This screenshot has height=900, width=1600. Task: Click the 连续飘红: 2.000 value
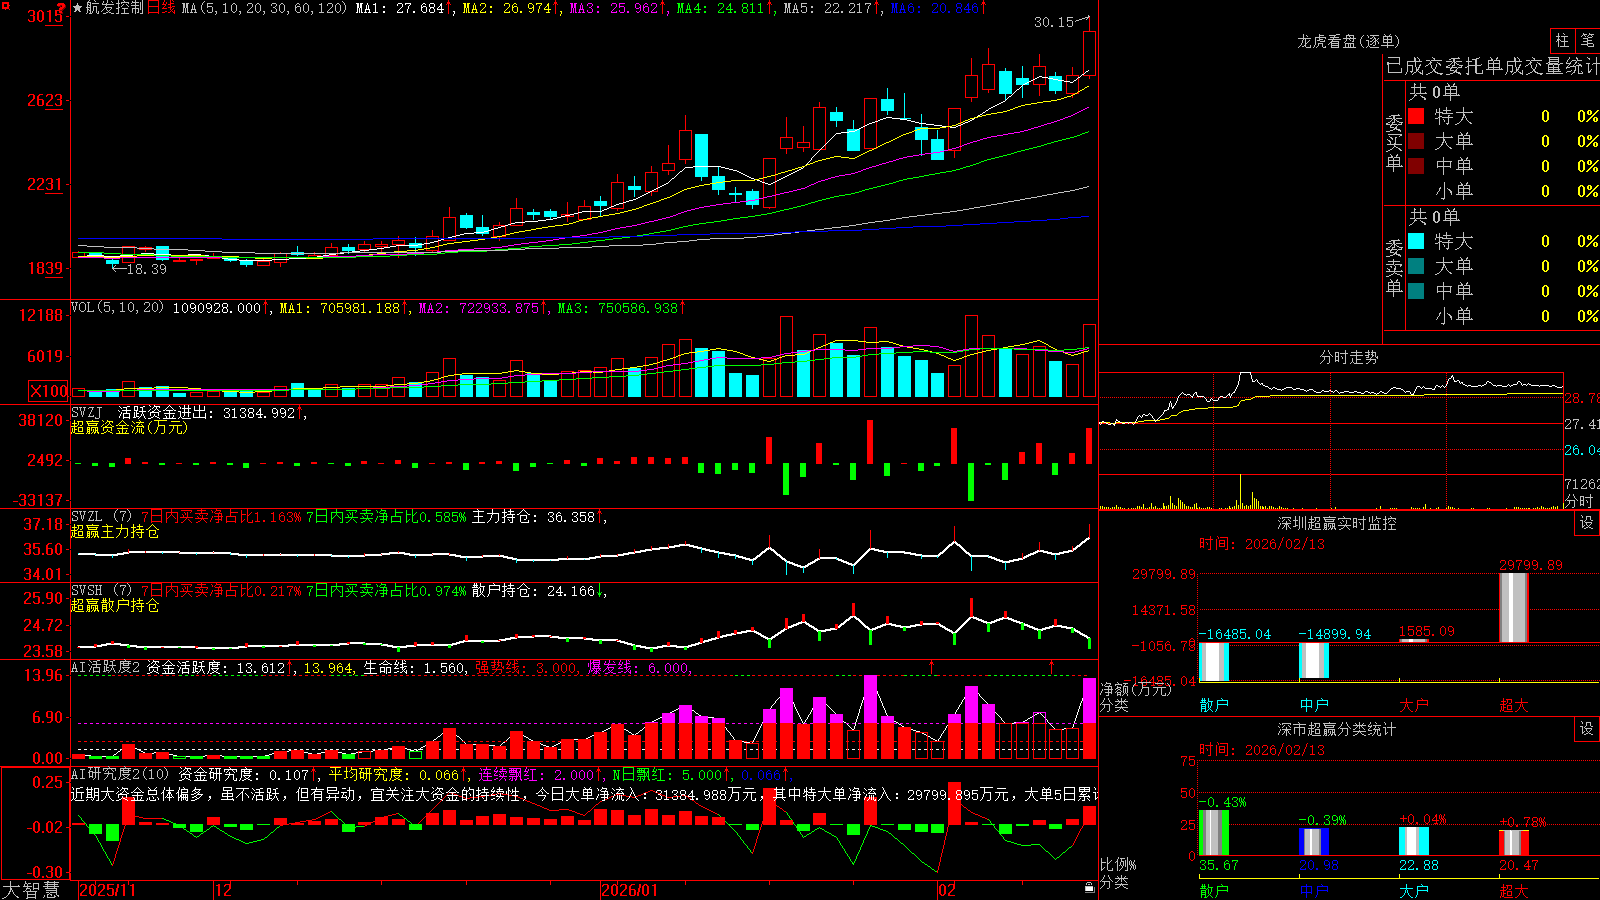(537, 774)
